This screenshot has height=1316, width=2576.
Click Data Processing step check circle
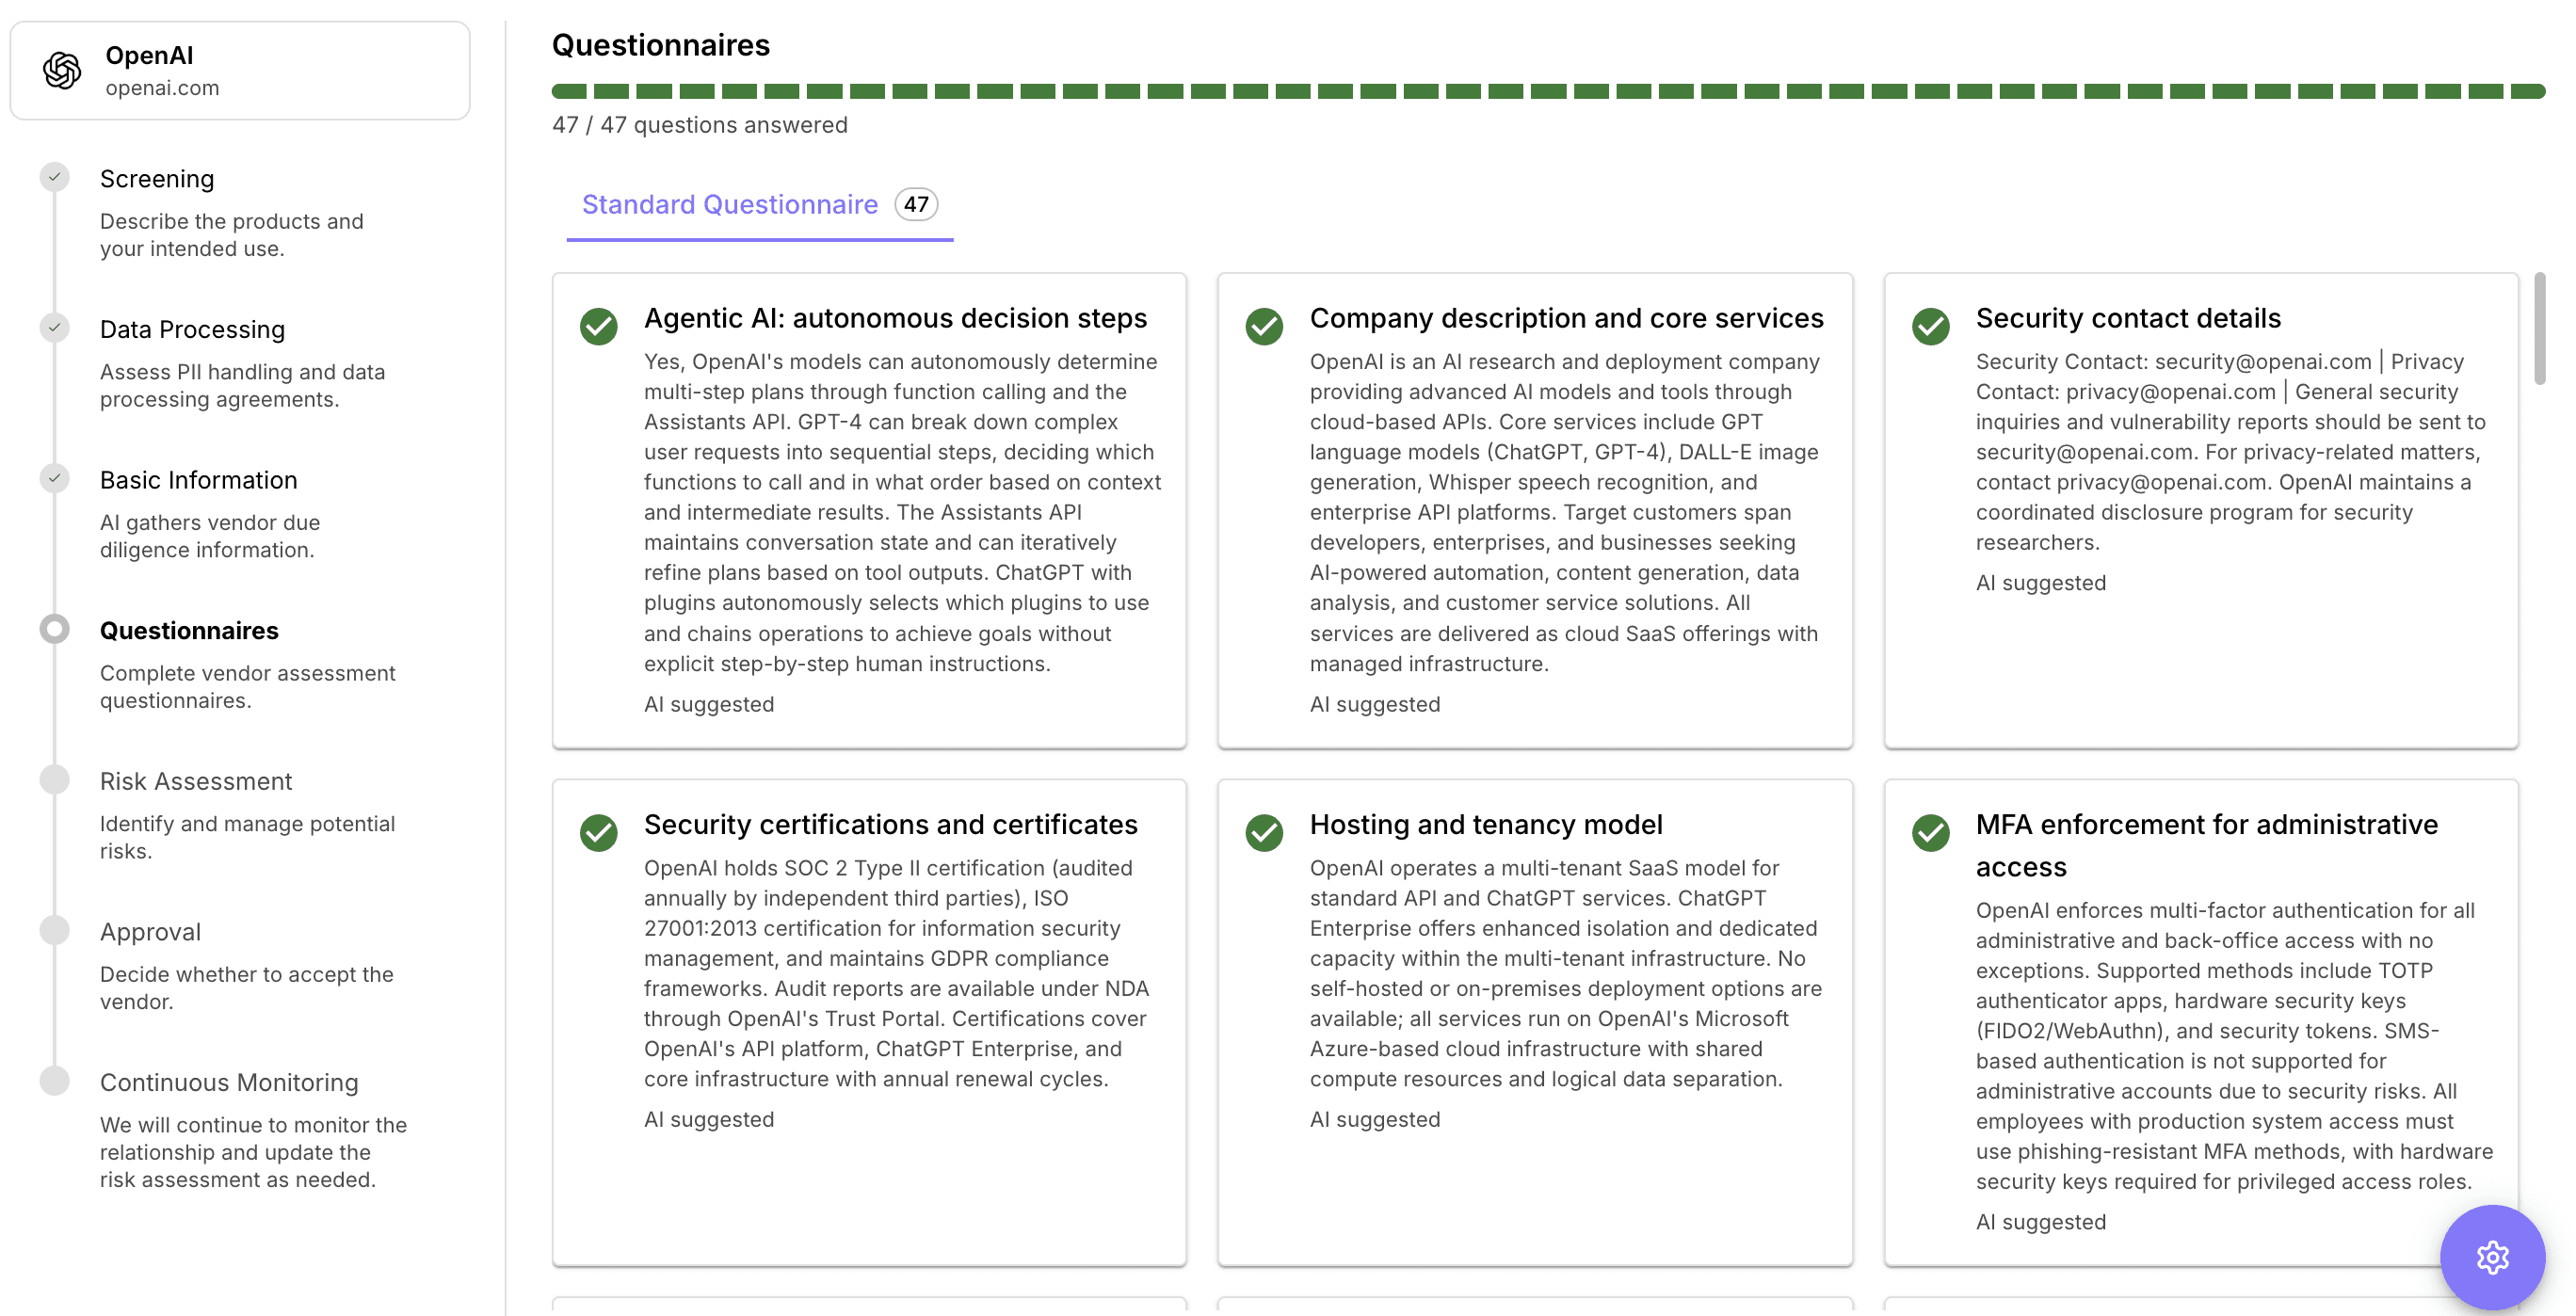coord(55,327)
